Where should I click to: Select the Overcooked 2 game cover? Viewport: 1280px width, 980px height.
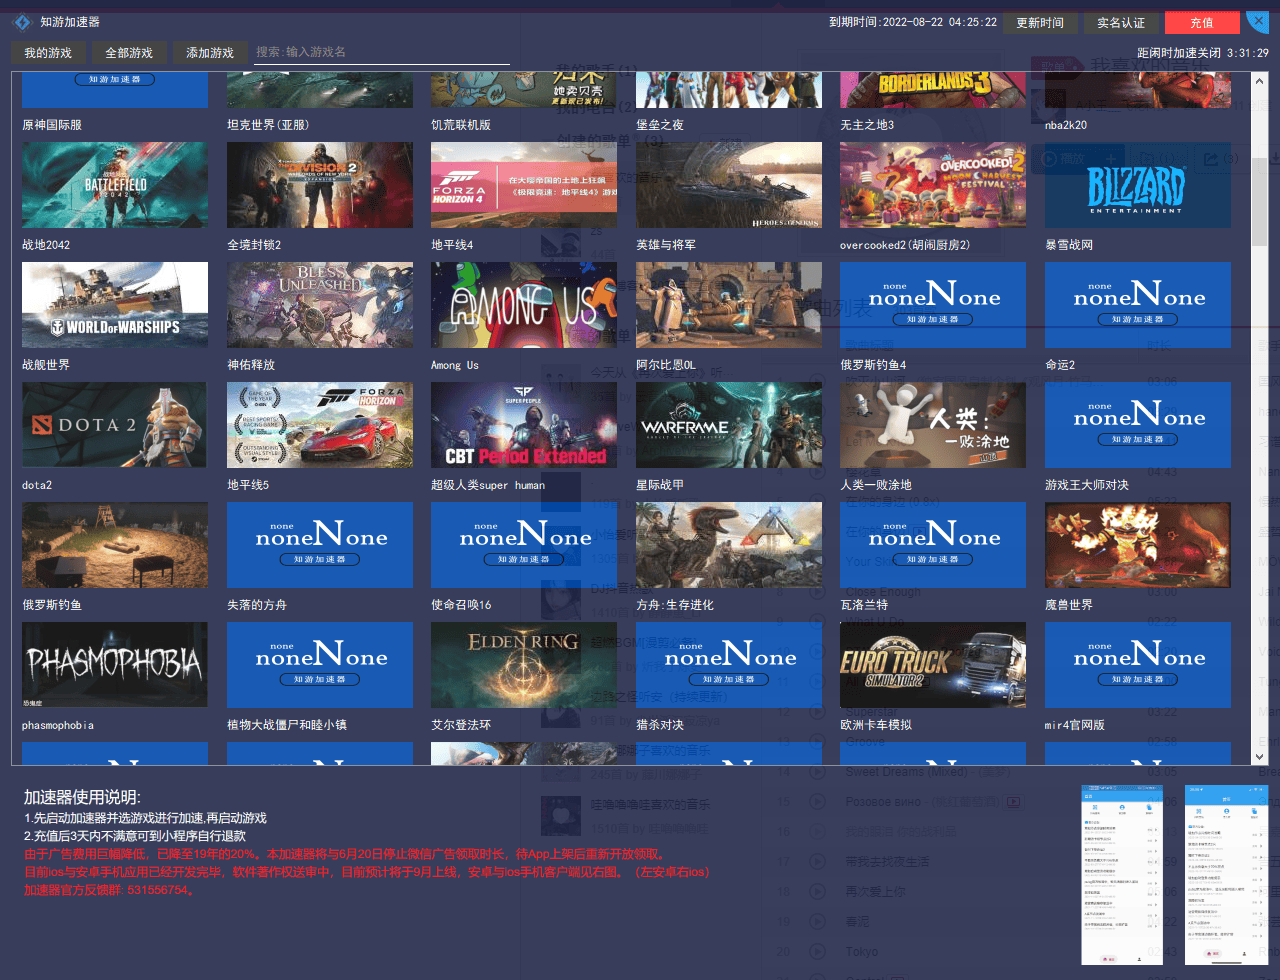click(x=933, y=185)
